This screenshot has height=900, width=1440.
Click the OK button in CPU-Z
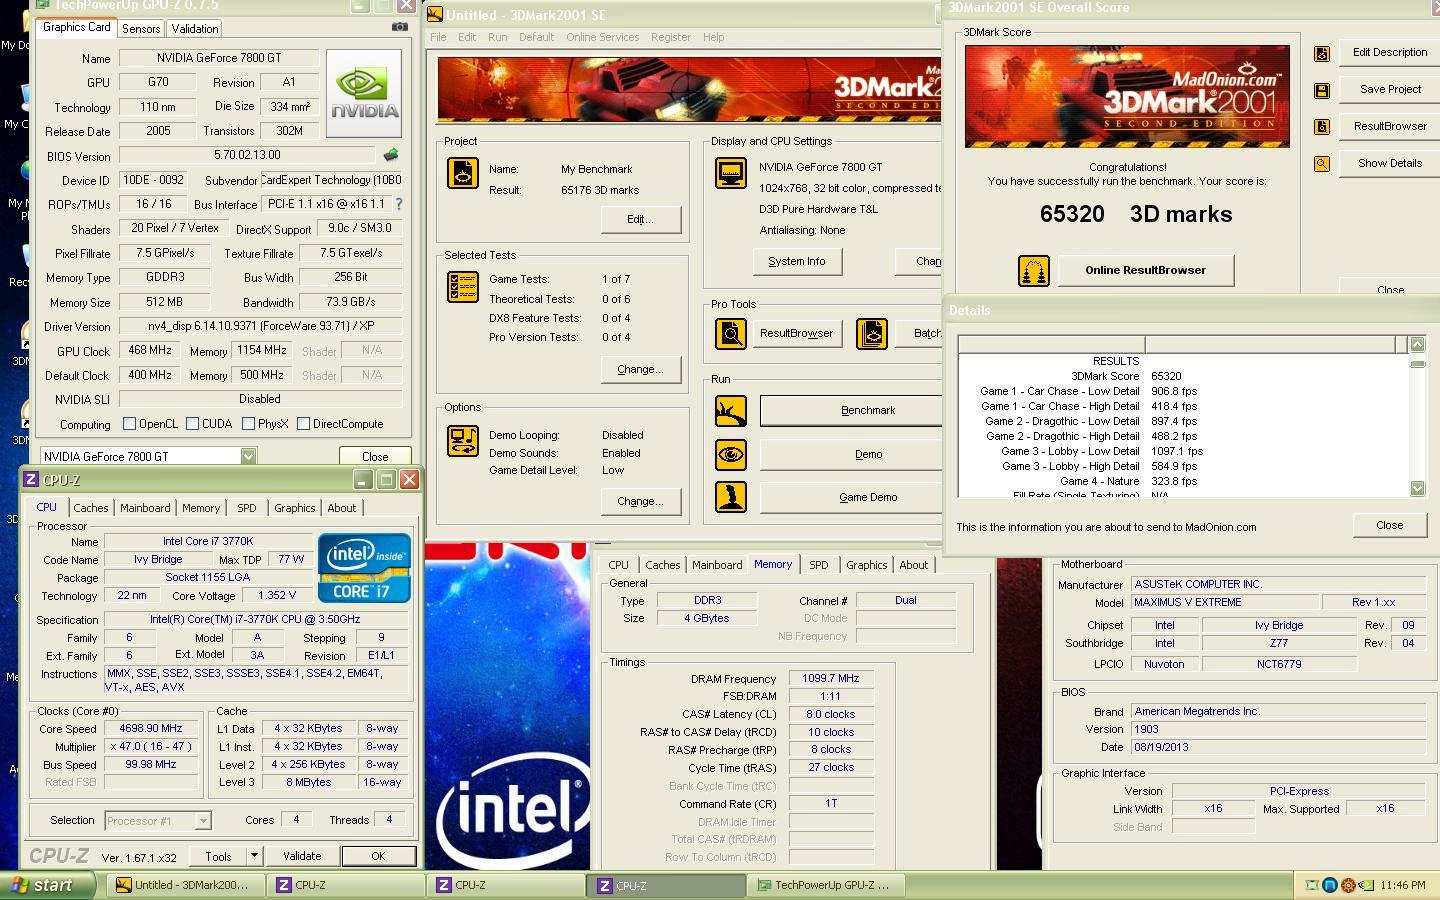[378, 856]
